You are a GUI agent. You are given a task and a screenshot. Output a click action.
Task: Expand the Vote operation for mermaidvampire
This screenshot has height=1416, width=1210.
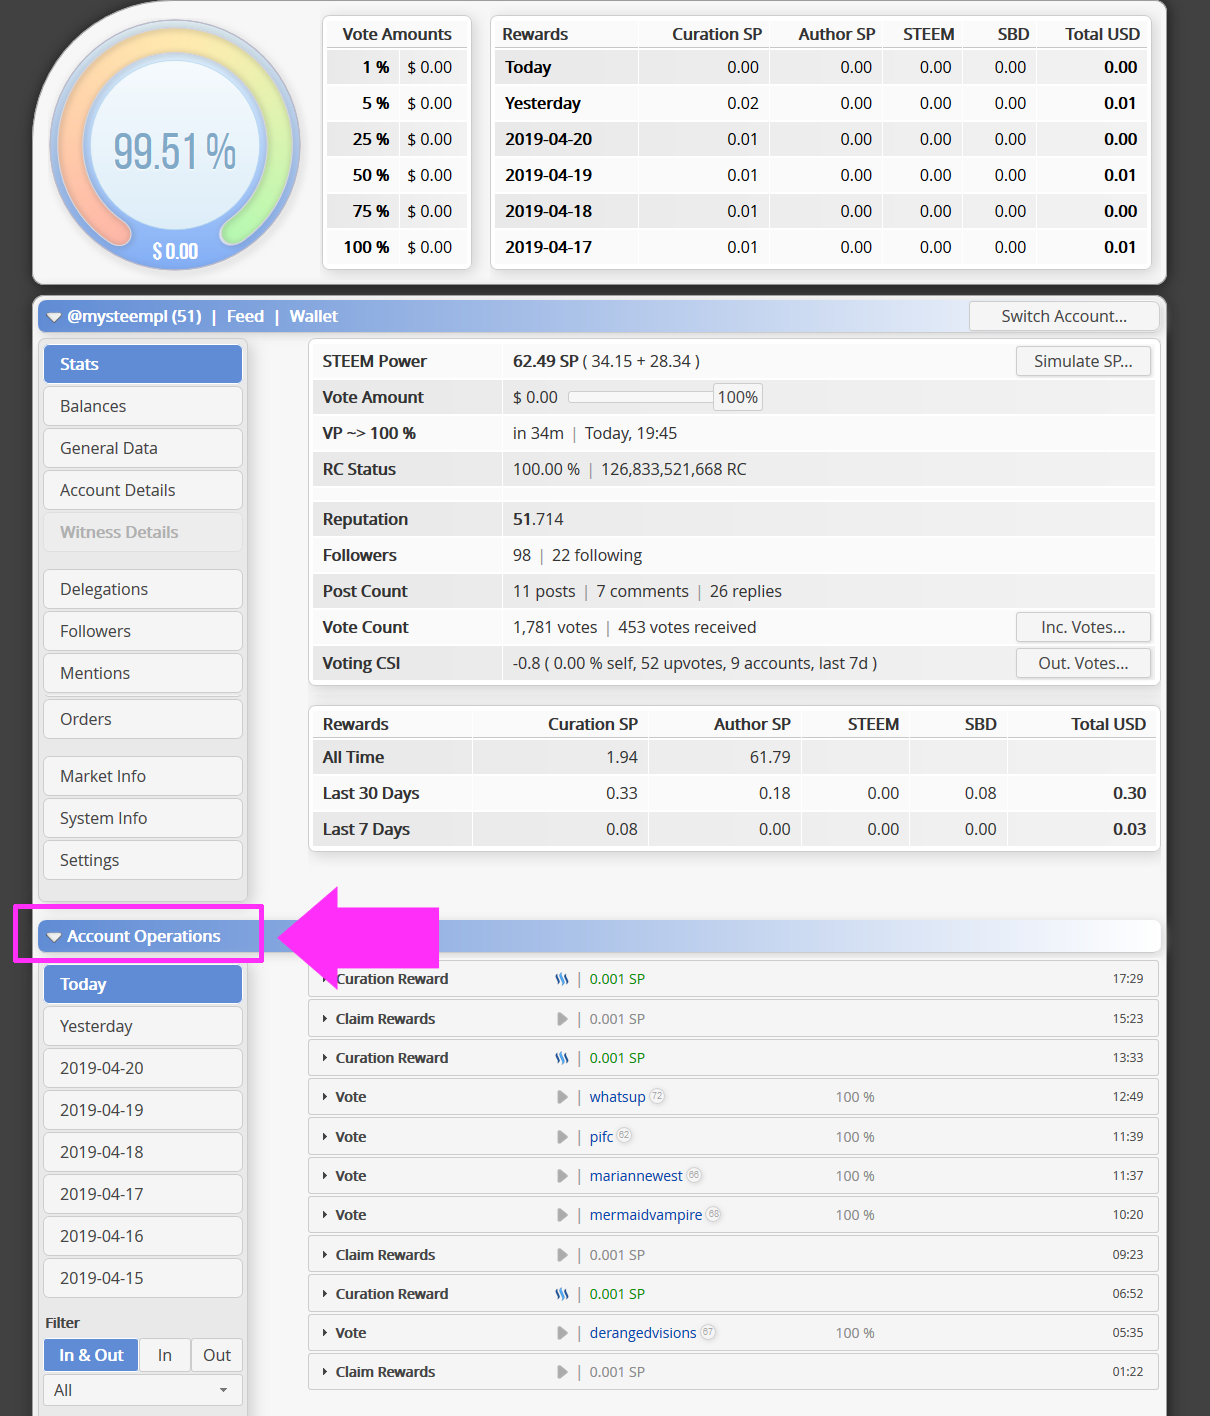325,1215
